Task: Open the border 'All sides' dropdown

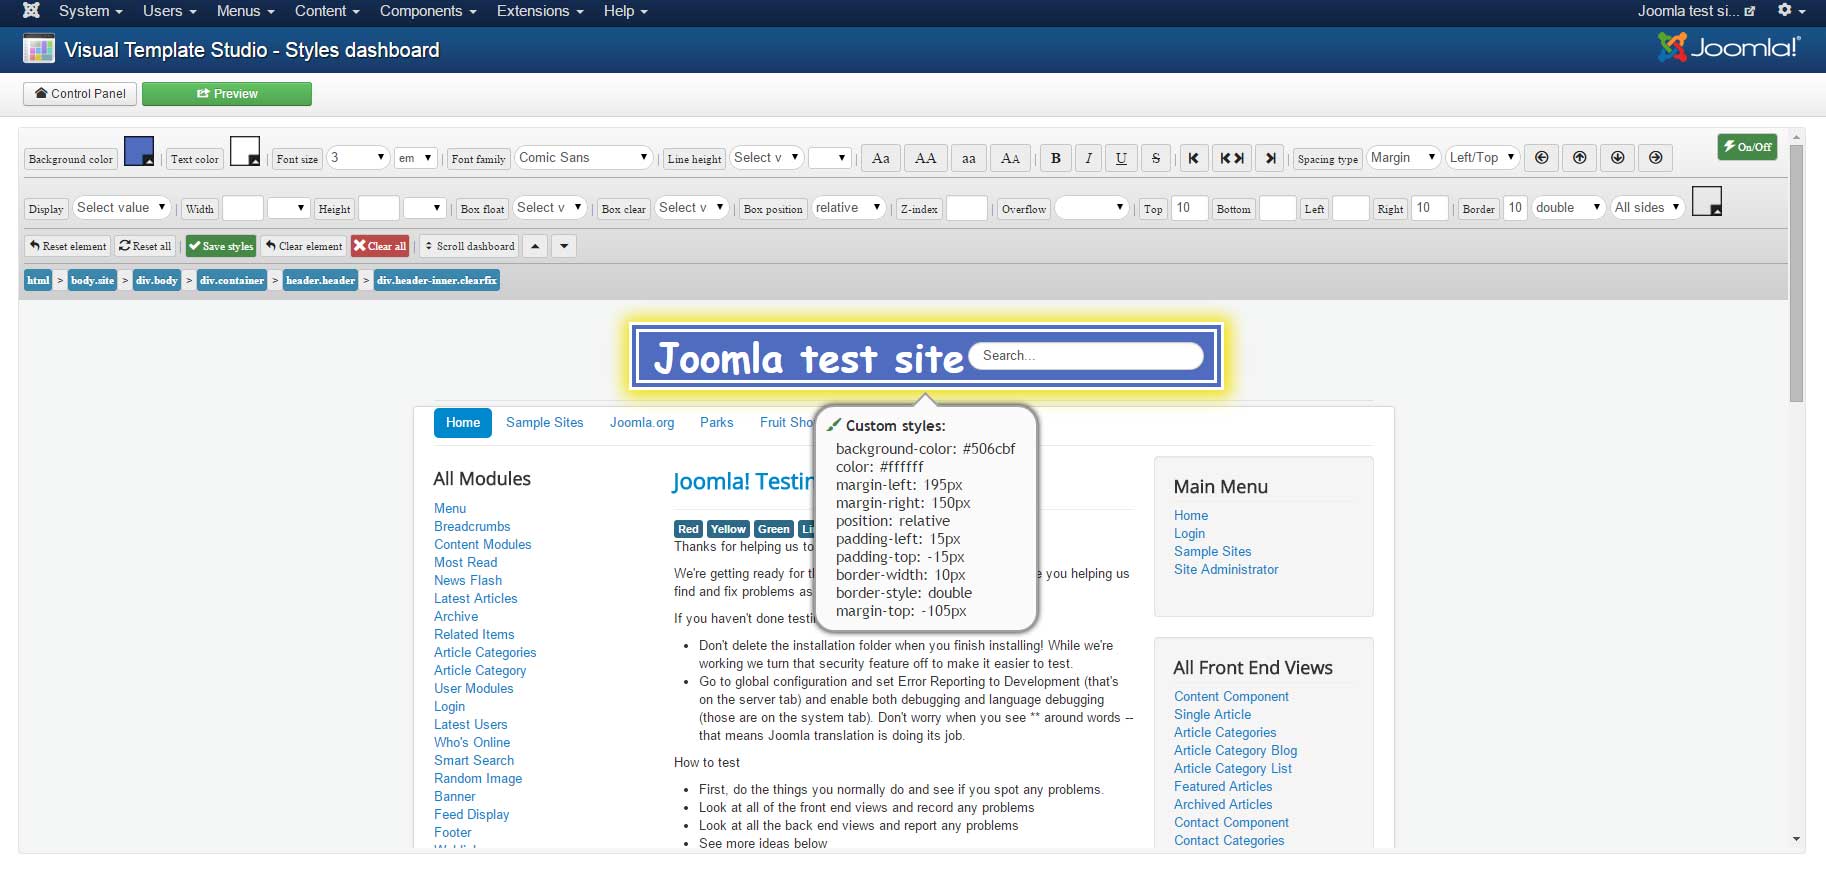Action: coord(1648,208)
